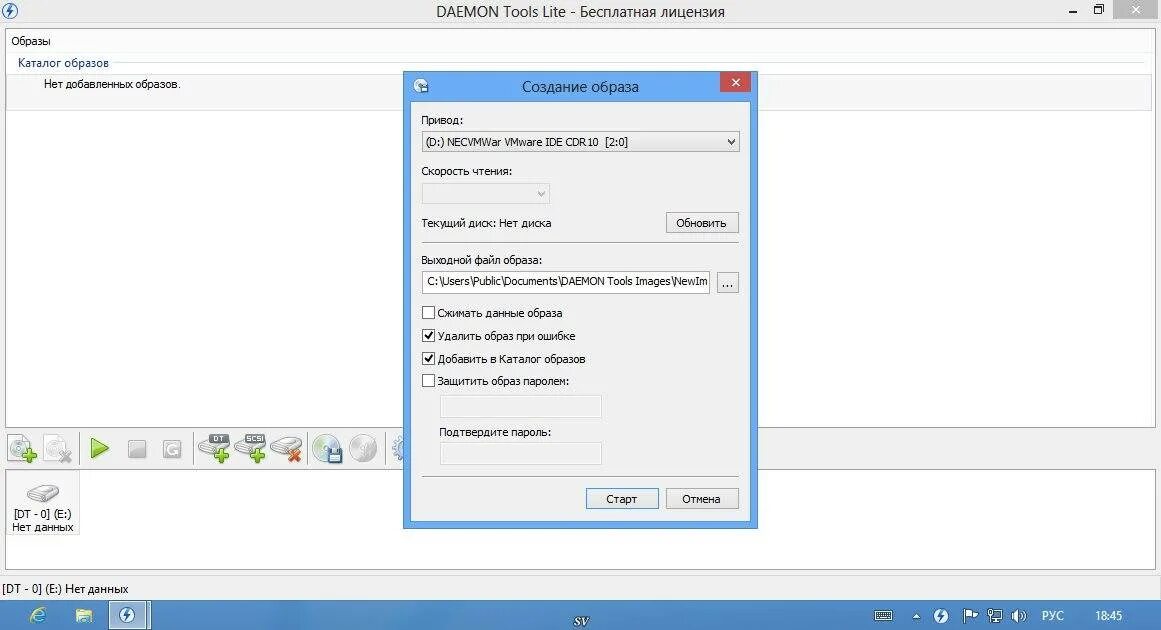Click the Отмена button
Screen dimensions: 1161x630
point(701,499)
